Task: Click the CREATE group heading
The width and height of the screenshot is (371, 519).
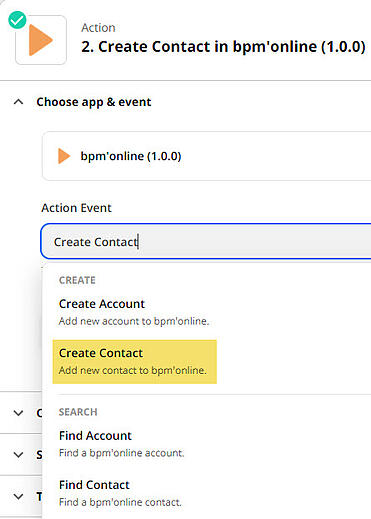Action: pyautogui.click(x=77, y=280)
